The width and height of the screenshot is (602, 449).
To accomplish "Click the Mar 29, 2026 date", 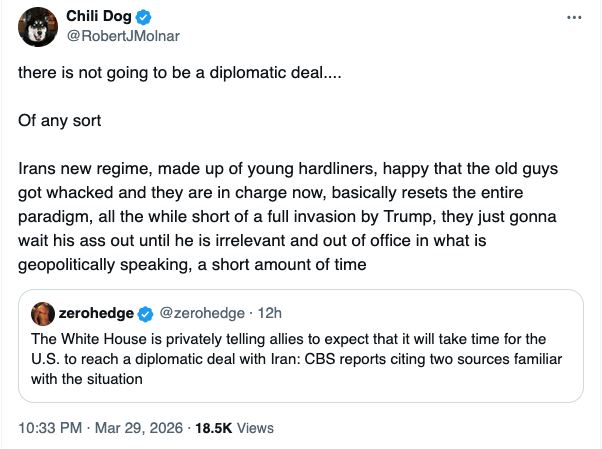I will click(x=140, y=428).
